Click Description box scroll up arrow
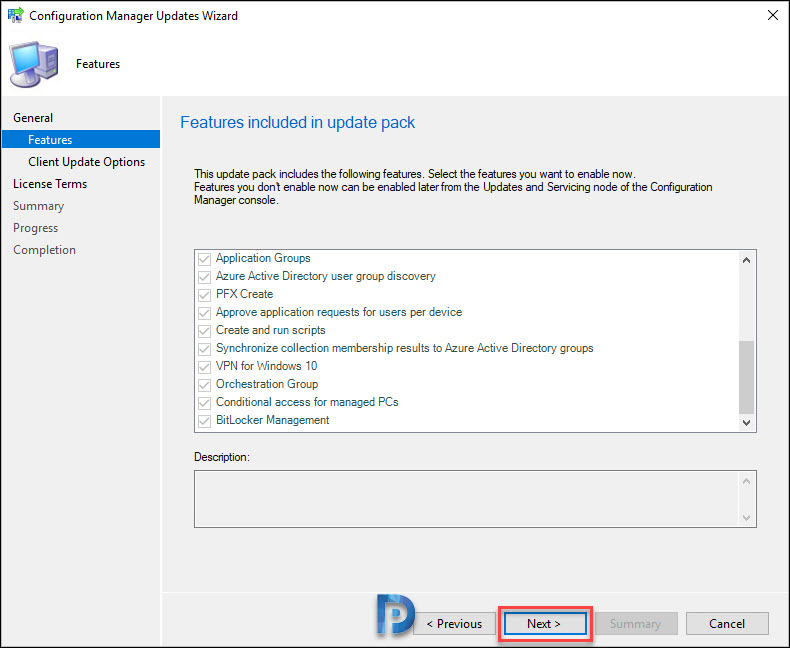The image size is (790, 648). pos(747,481)
